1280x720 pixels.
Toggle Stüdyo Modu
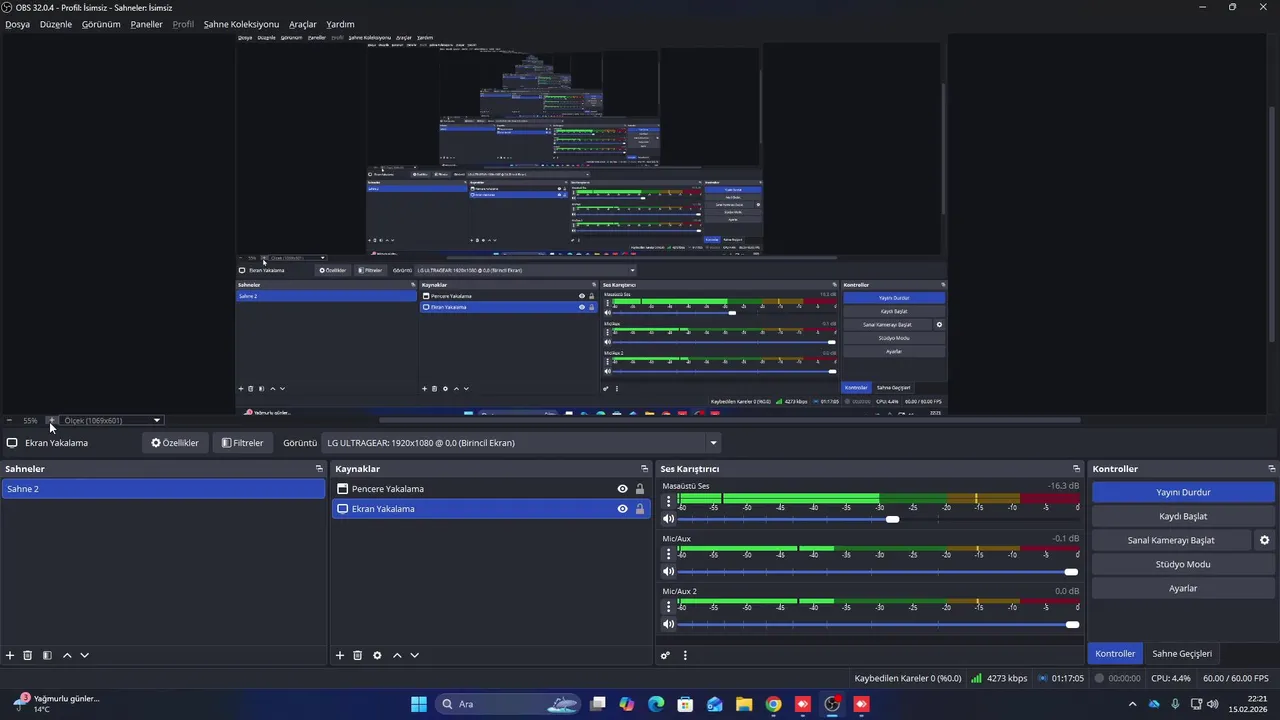(1183, 564)
